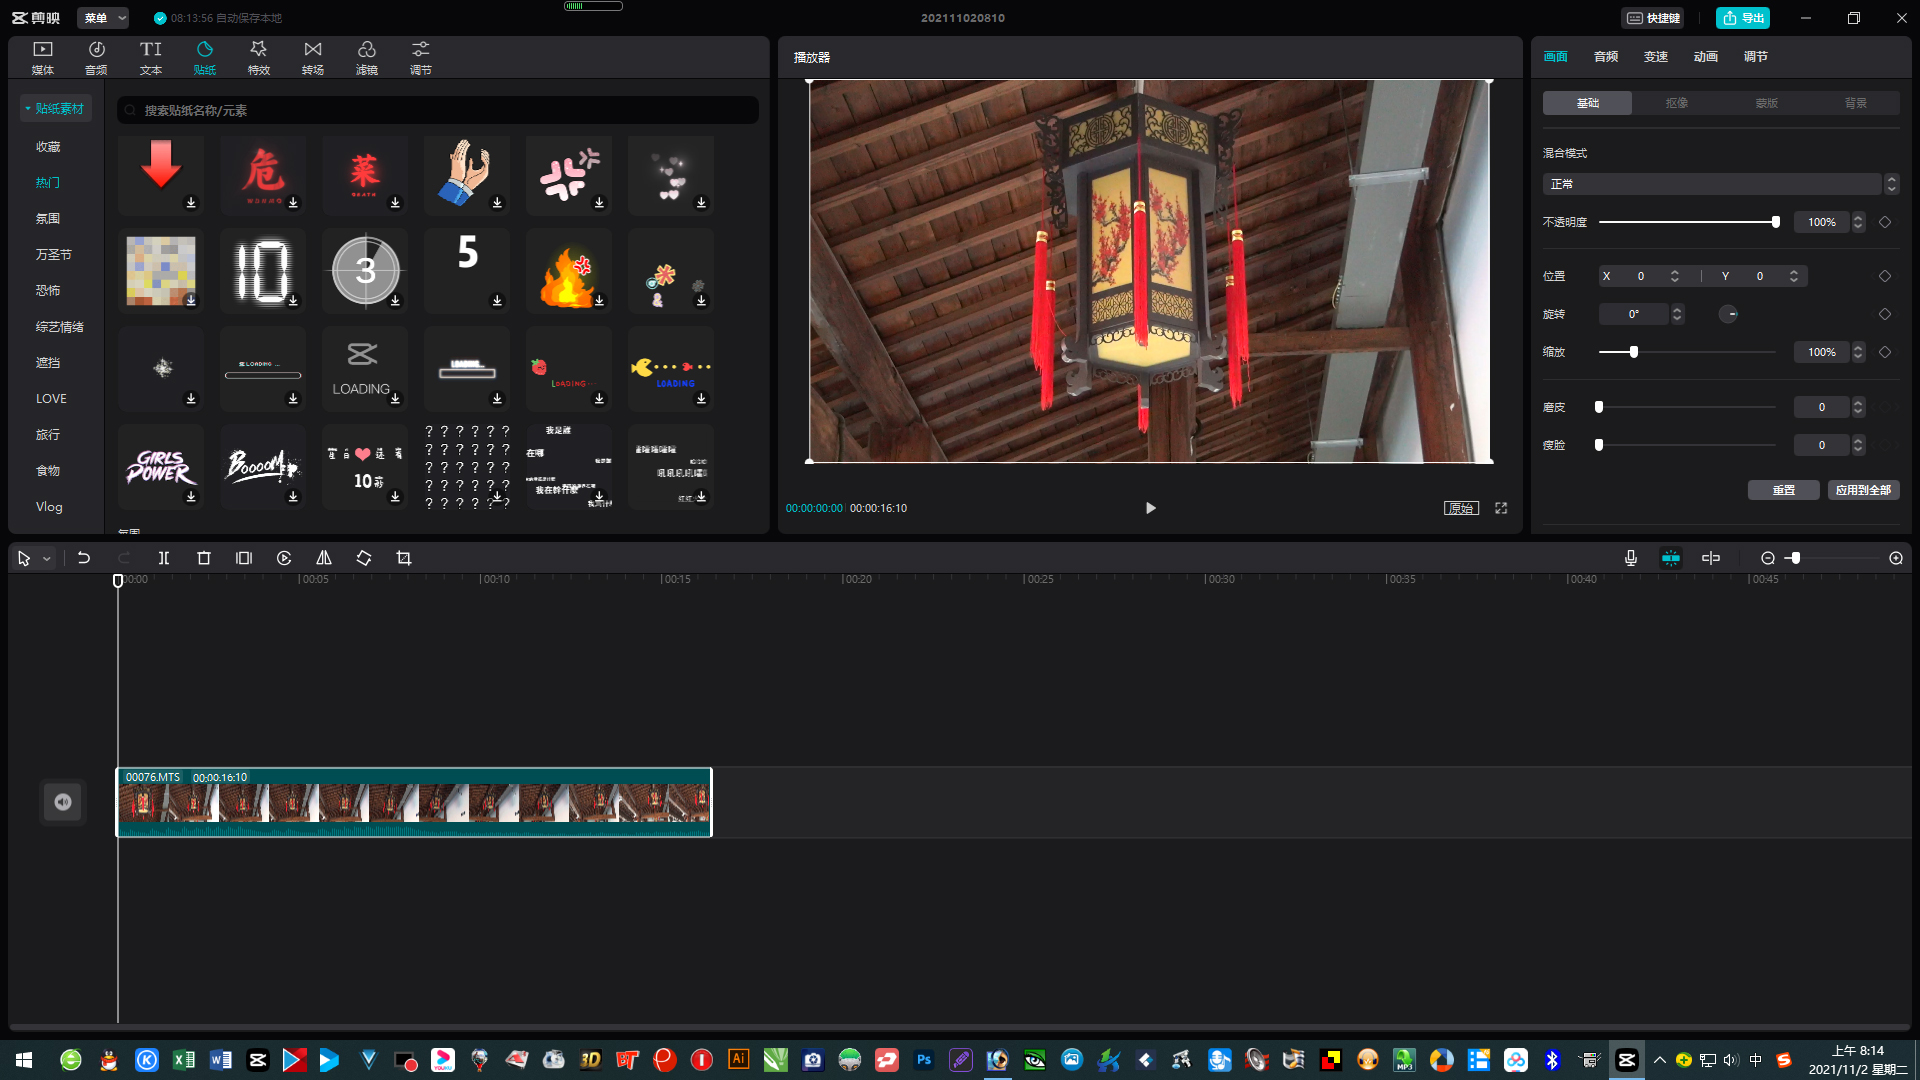Select the 00076.MTS clip on timeline

[414, 802]
